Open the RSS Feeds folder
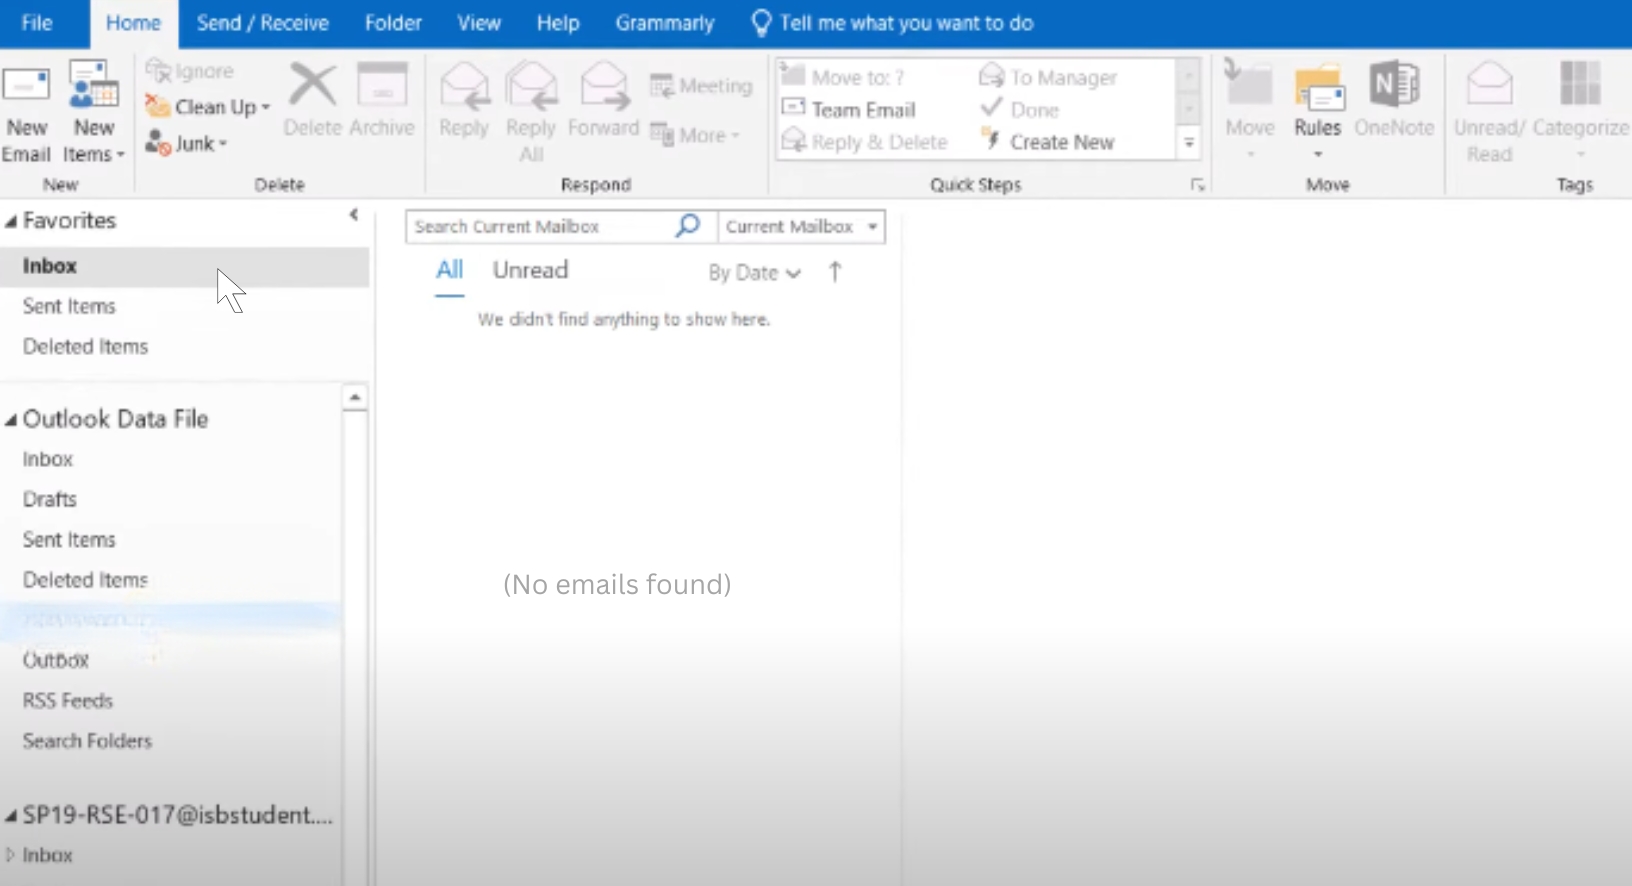Image resolution: width=1632 pixels, height=886 pixels. pyautogui.click(x=68, y=700)
